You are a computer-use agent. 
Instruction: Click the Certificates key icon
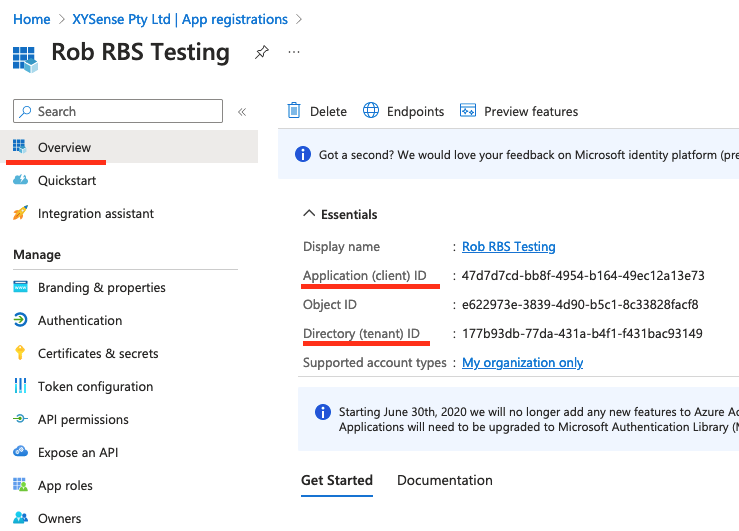tap(20, 352)
